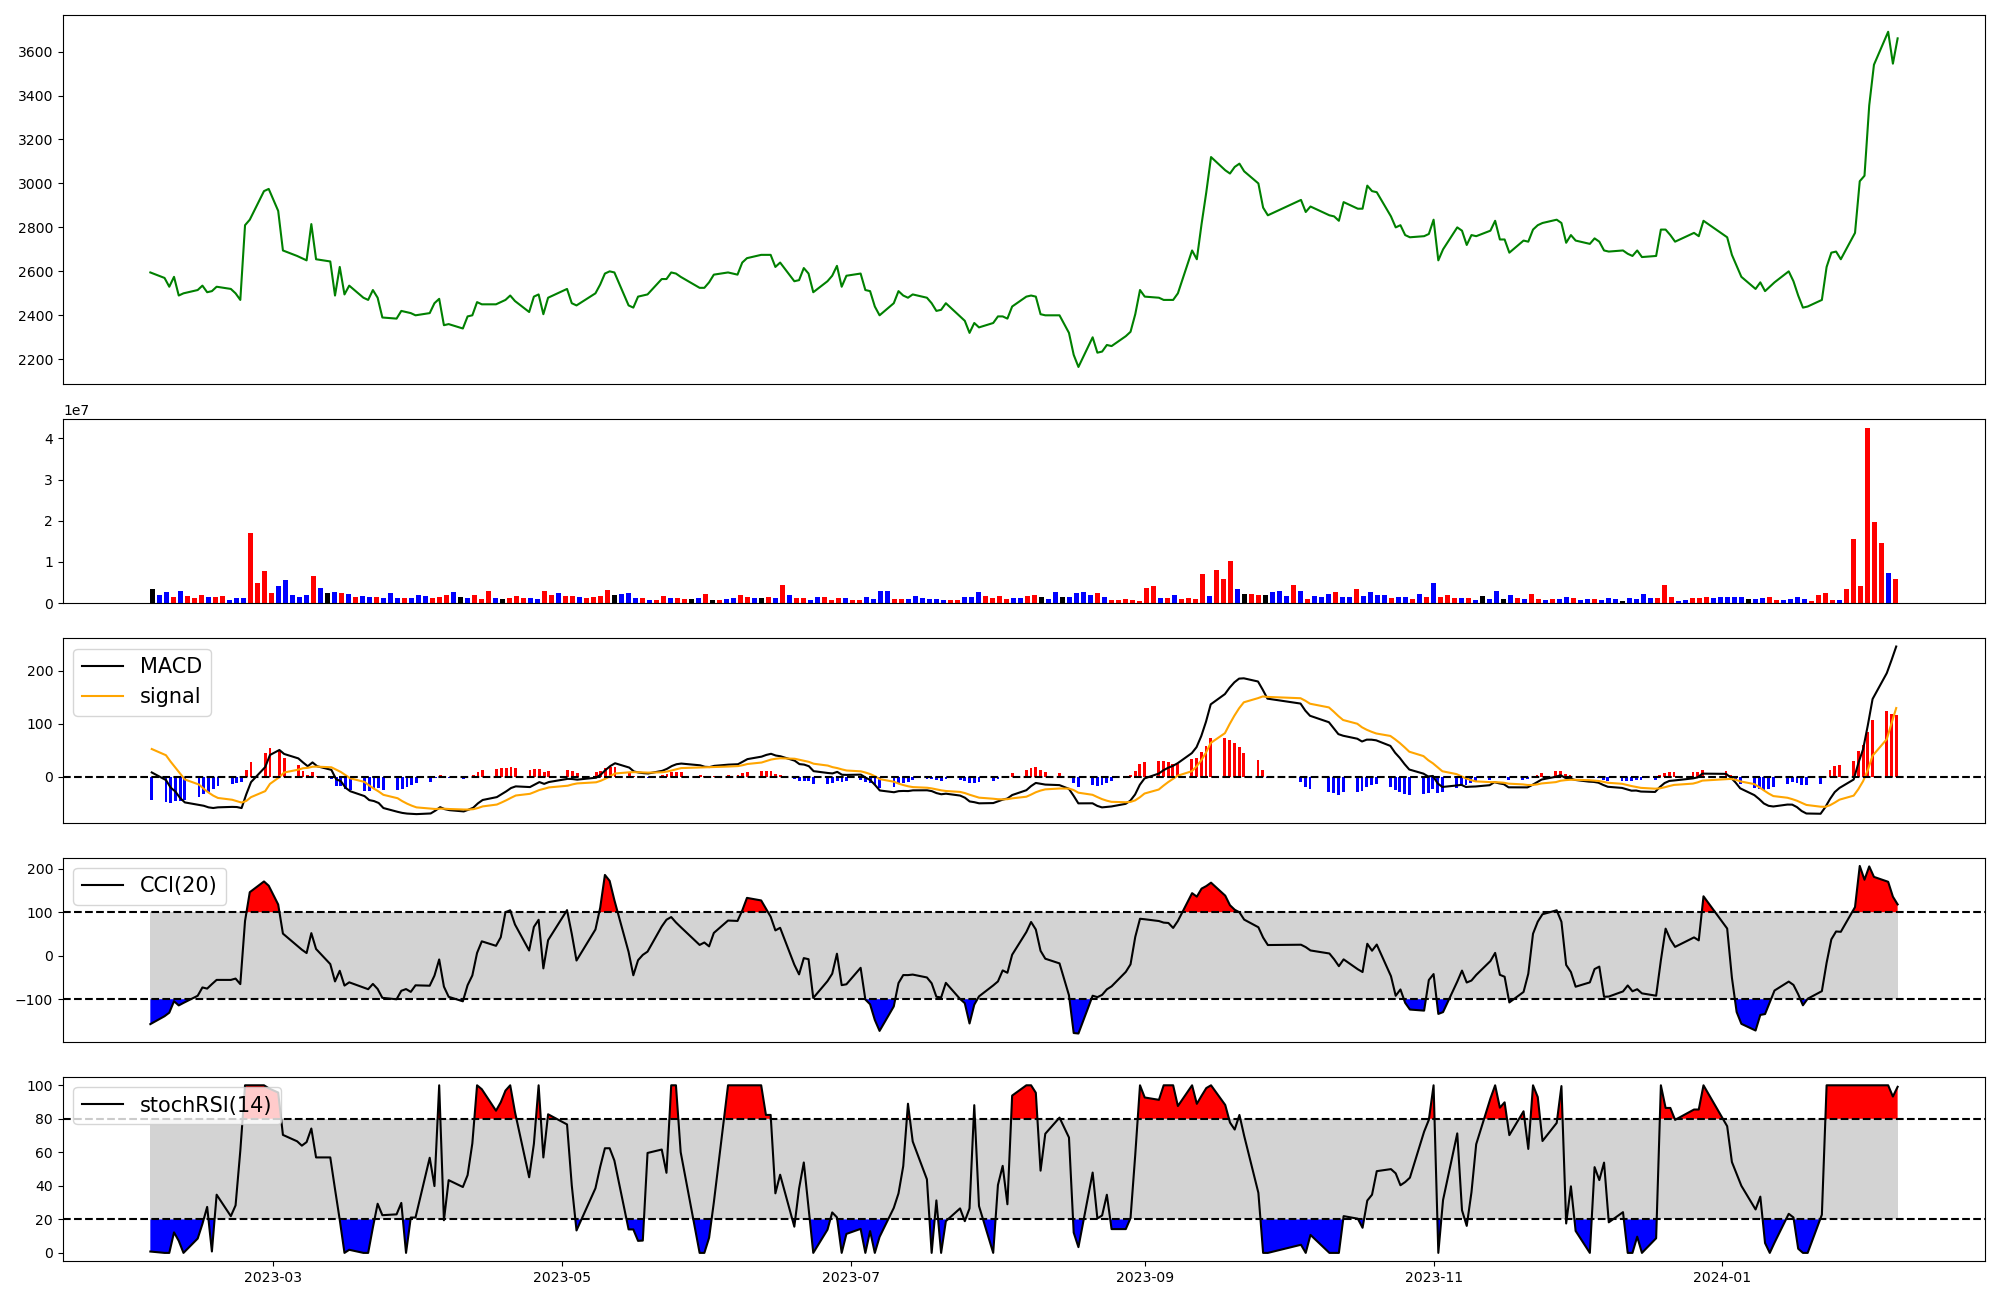The image size is (2000, 1300).
Task: Click the tallest red volume bar
Action: pyautogui.click(x=1867, y=515)
